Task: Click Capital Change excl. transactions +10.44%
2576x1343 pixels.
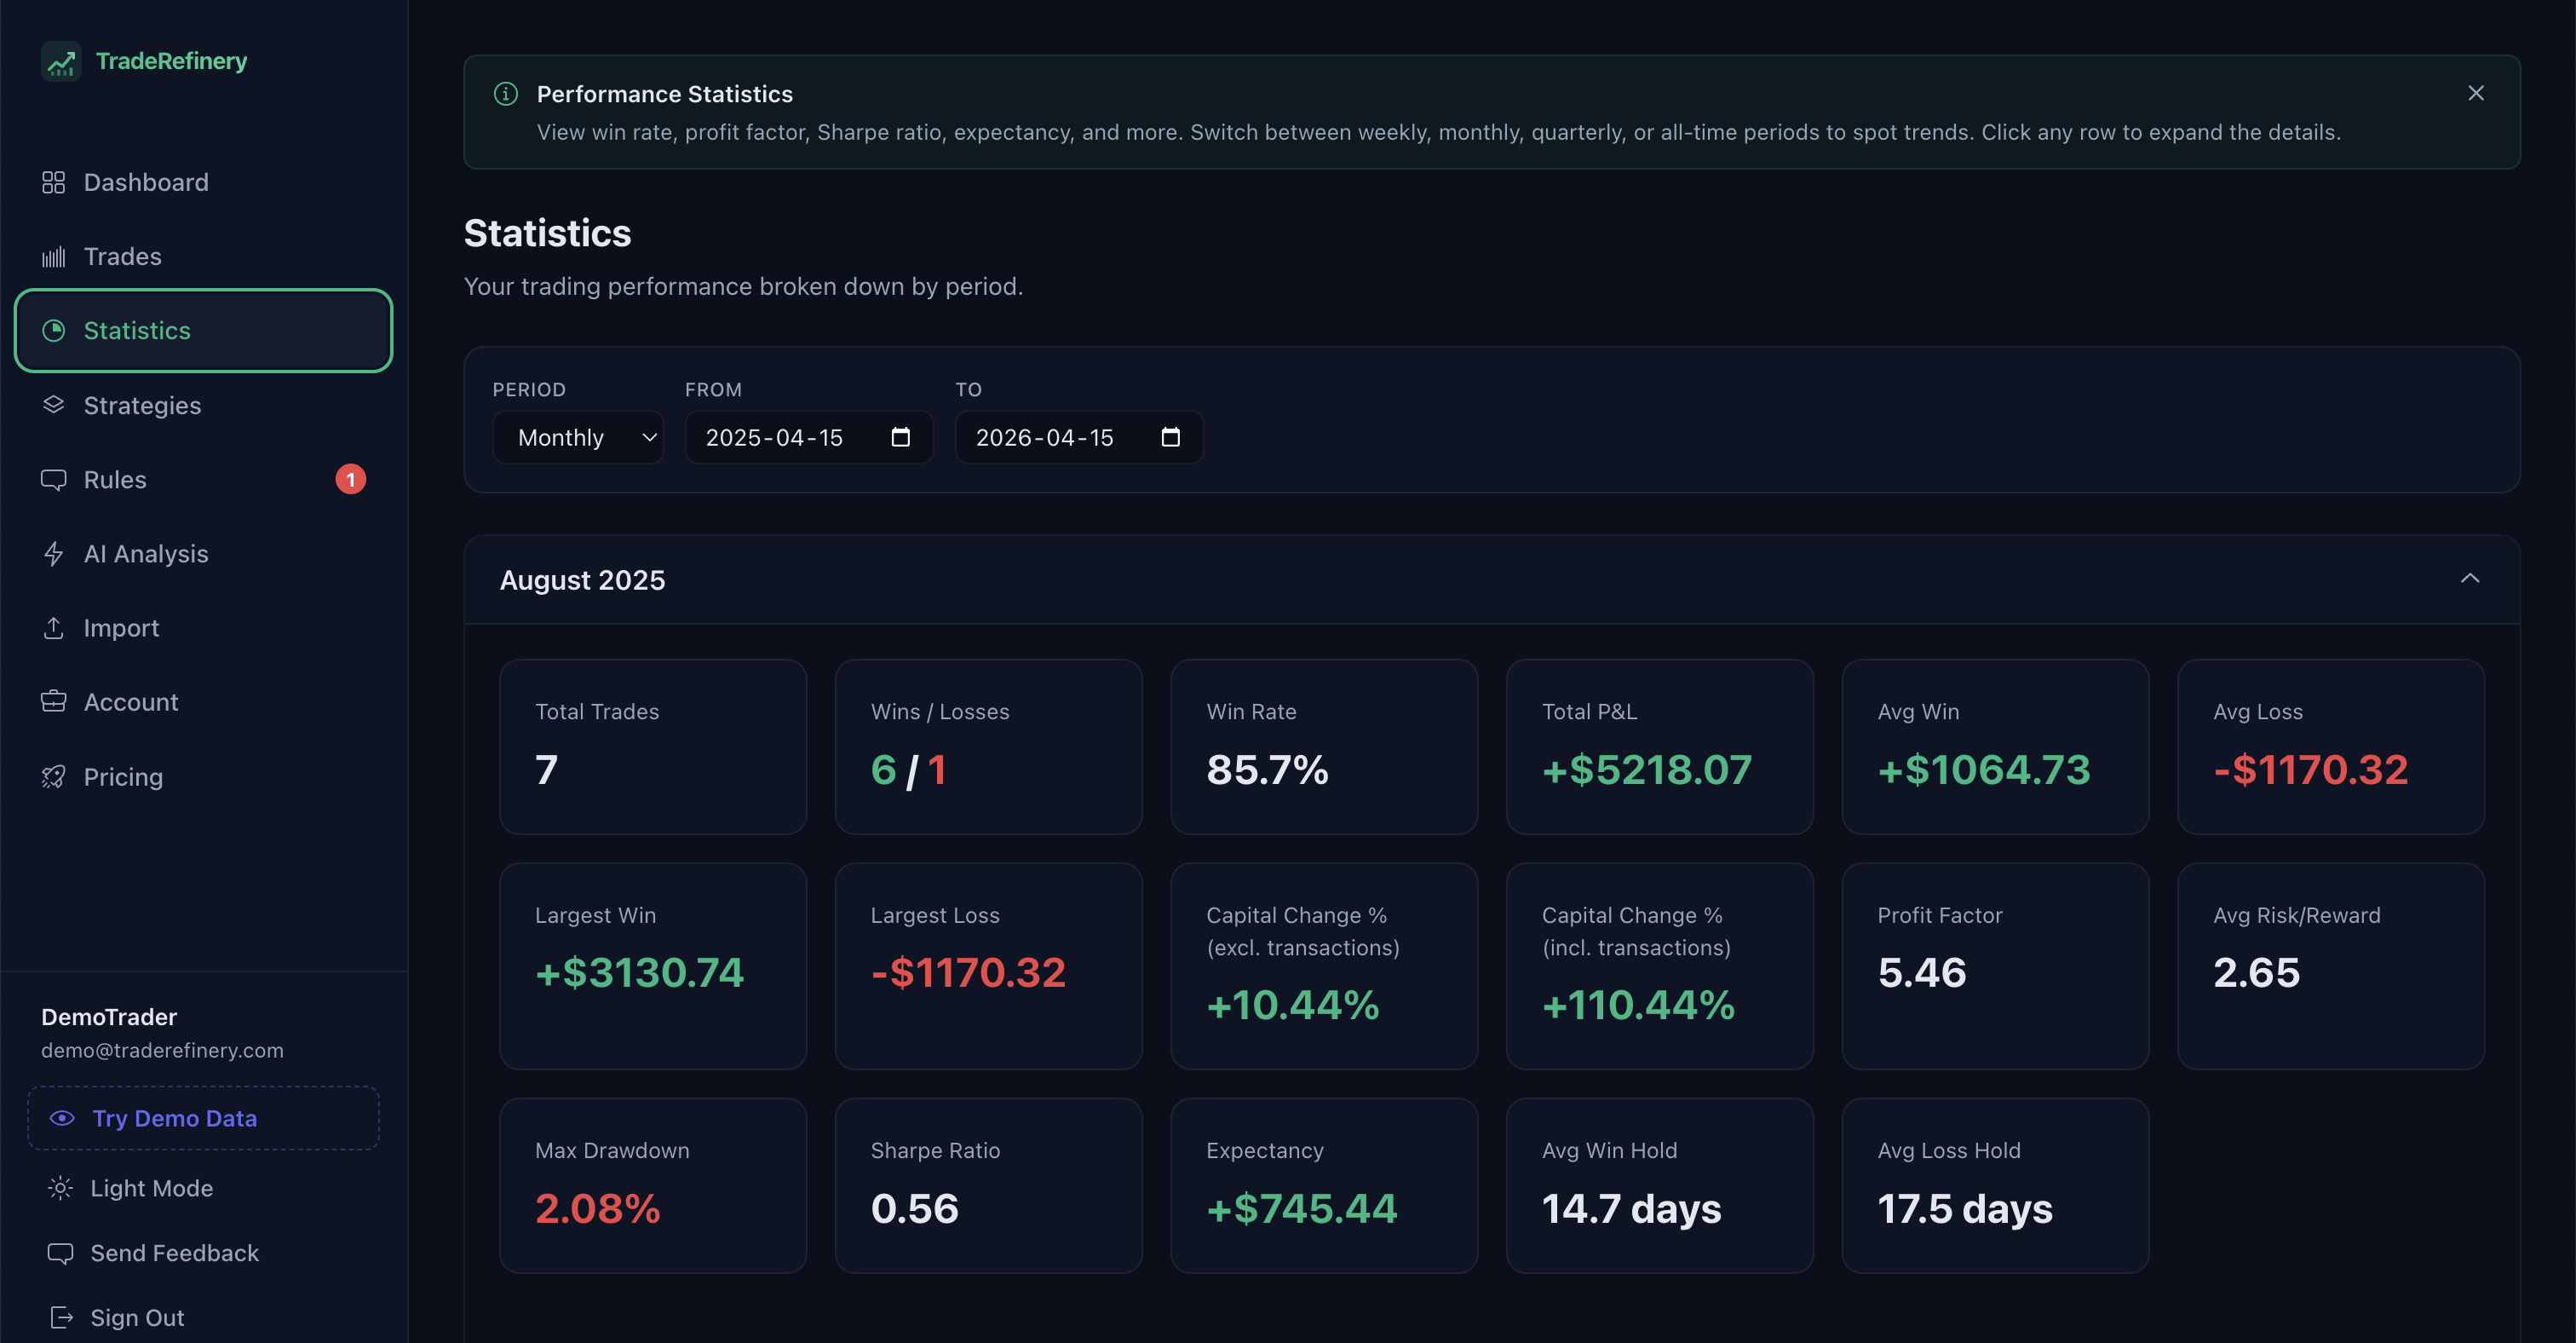Action: 1292,1005
